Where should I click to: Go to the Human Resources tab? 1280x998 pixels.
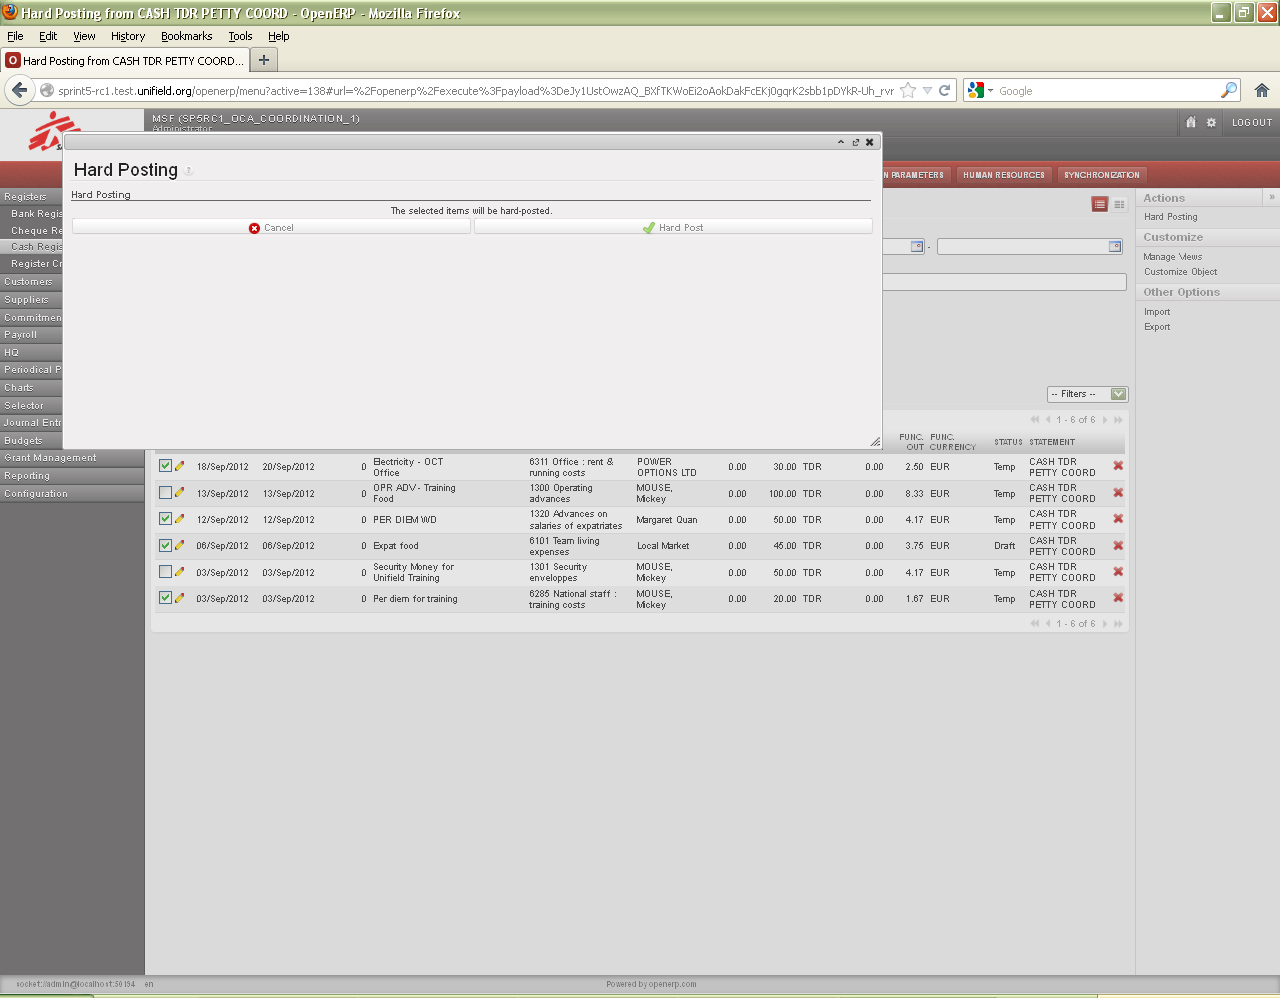(x=1003, y=175)
